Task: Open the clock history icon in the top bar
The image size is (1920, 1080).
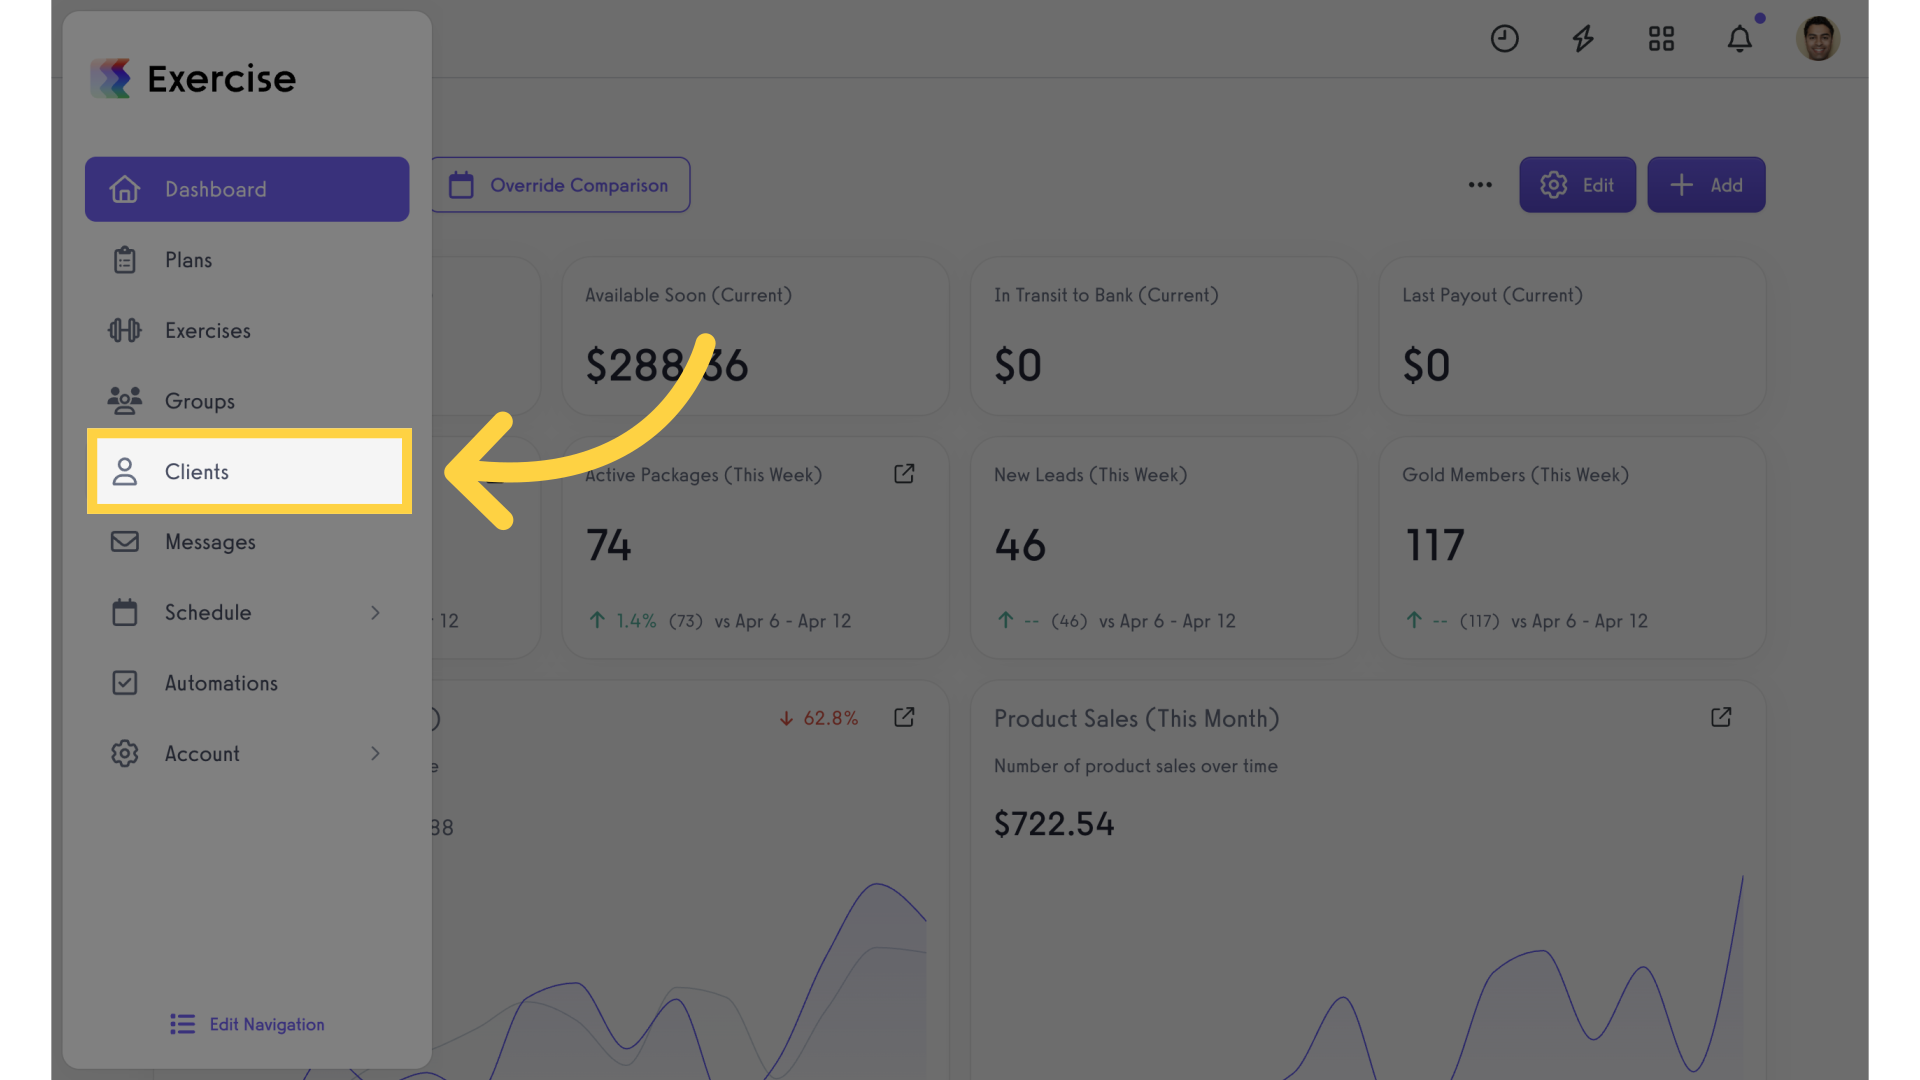Action: pos(1504,39)
